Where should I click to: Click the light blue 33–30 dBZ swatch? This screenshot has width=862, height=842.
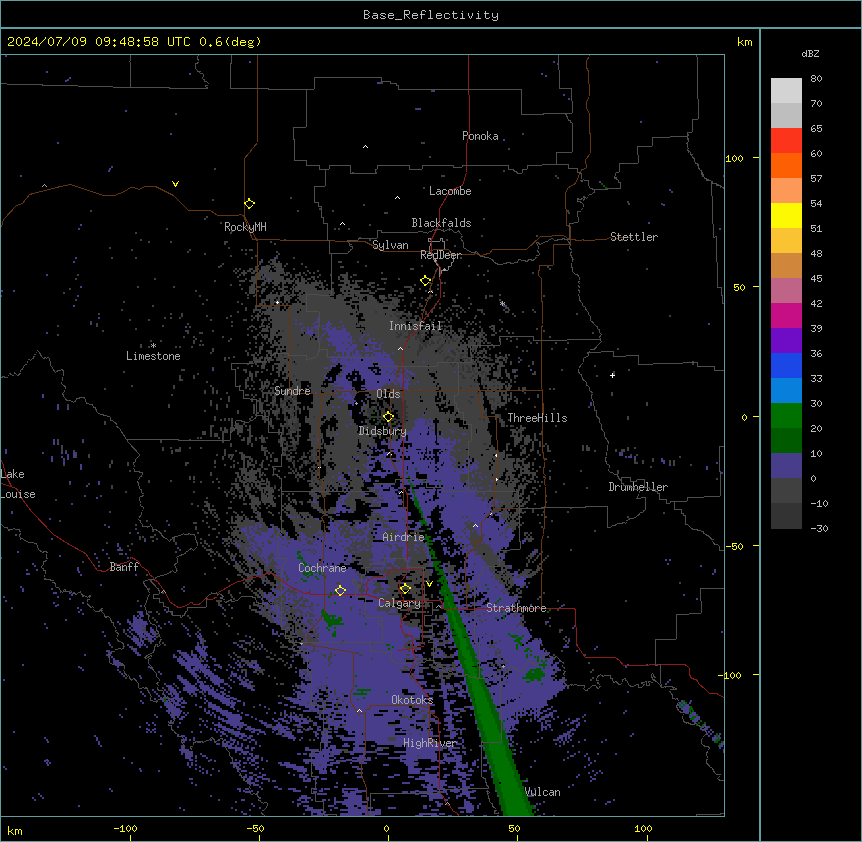click(786, 390)
